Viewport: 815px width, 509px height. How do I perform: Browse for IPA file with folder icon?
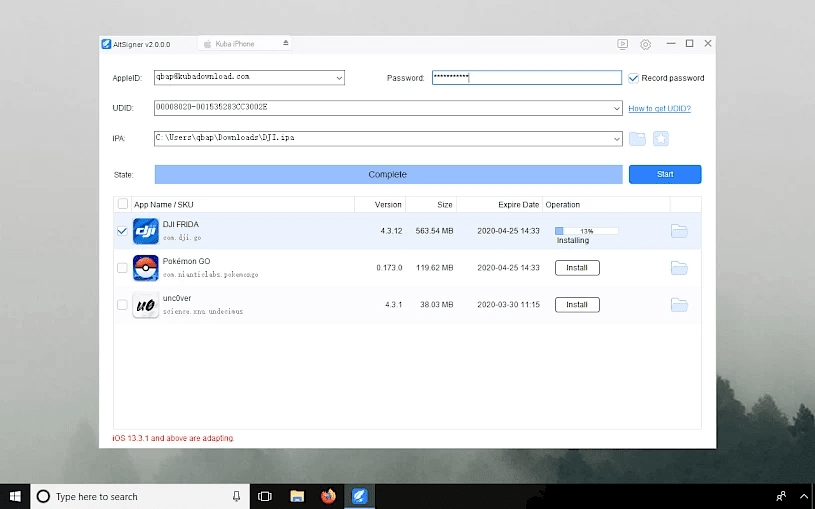tap(637, 138)
